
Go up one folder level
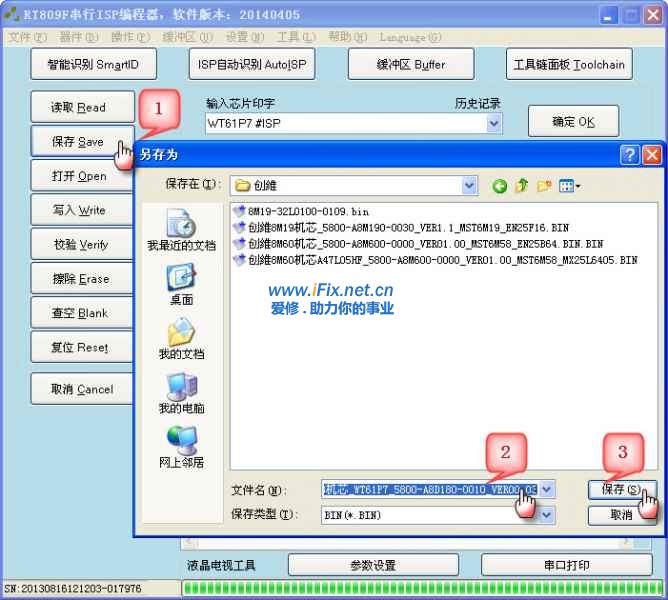pos(521,185)
